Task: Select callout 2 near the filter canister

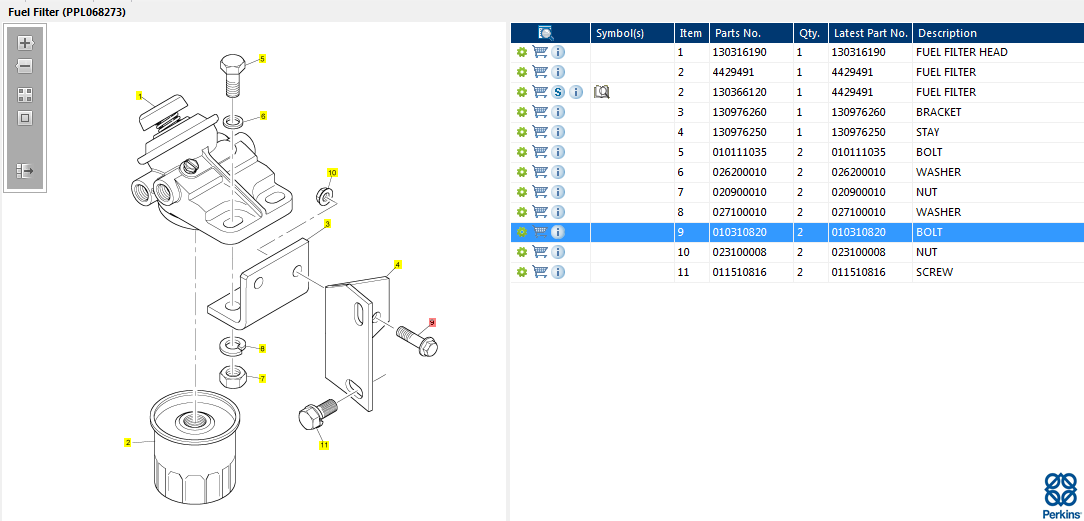Action: [x=127, y=442]
